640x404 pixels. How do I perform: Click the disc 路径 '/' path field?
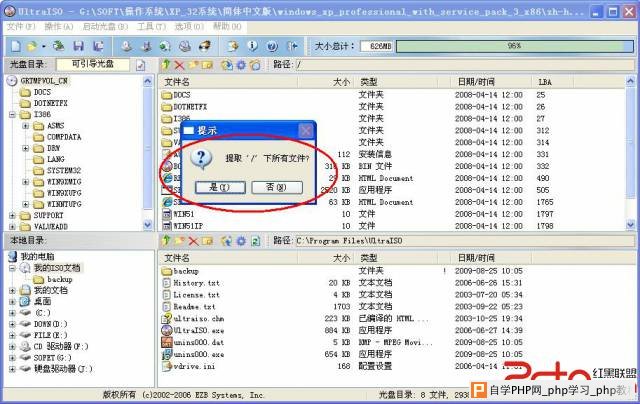464,64
